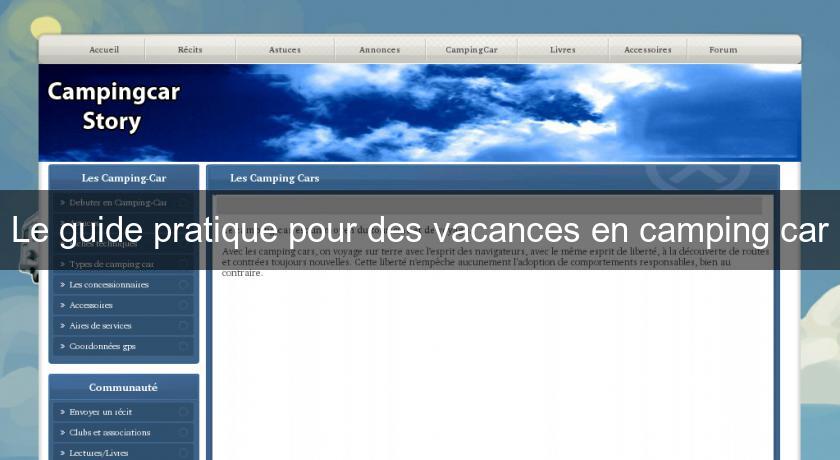840x460 pixels.
Task: Click the paragraph starting 'Avec les camping cars'
Action: (495, 262)
